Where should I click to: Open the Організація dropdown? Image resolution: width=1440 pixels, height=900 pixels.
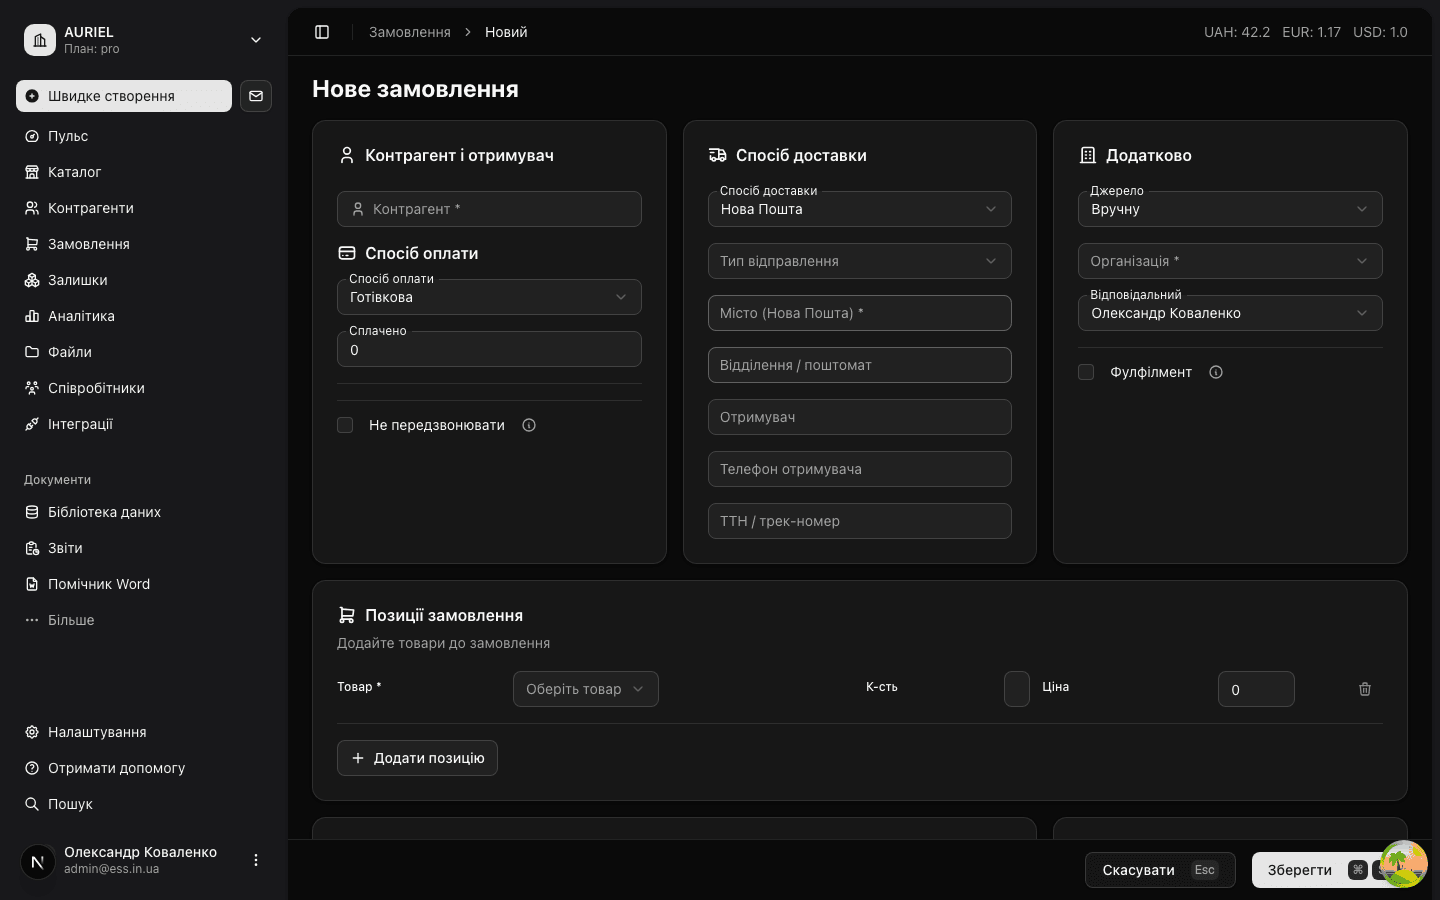click(x=1230, y=261)
